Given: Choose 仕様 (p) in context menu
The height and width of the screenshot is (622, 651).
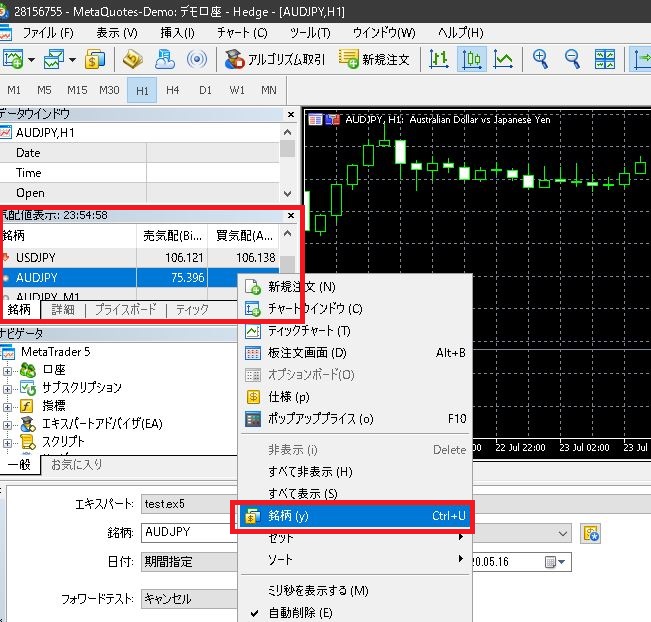Looking at the screenshot, I should pyautogui.click(x=356, y=397).
